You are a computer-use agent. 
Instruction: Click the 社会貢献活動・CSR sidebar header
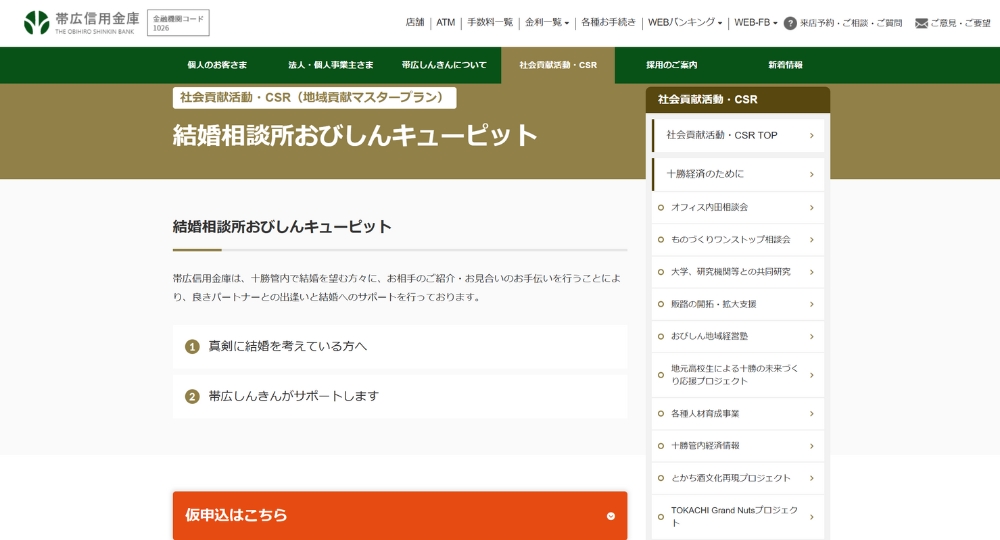738,99
